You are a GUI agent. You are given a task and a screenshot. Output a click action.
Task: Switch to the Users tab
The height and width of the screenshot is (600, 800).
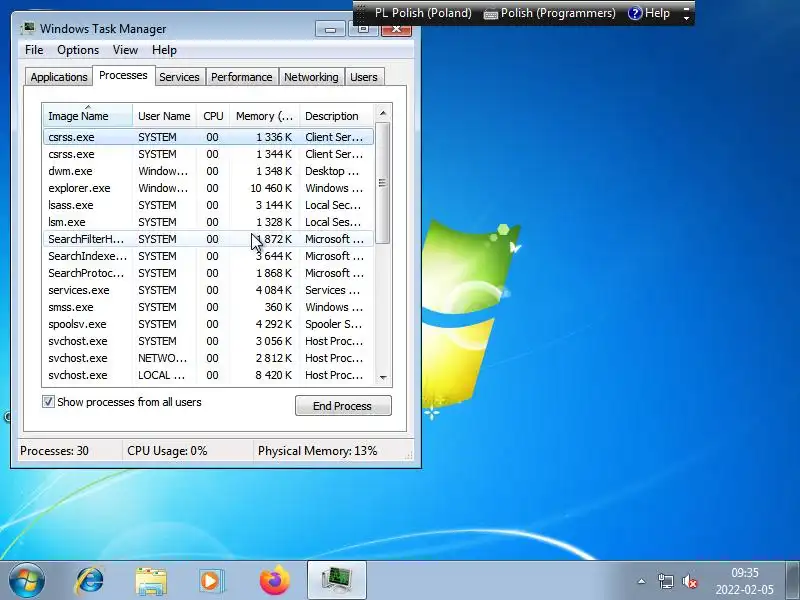coord(364,77)
